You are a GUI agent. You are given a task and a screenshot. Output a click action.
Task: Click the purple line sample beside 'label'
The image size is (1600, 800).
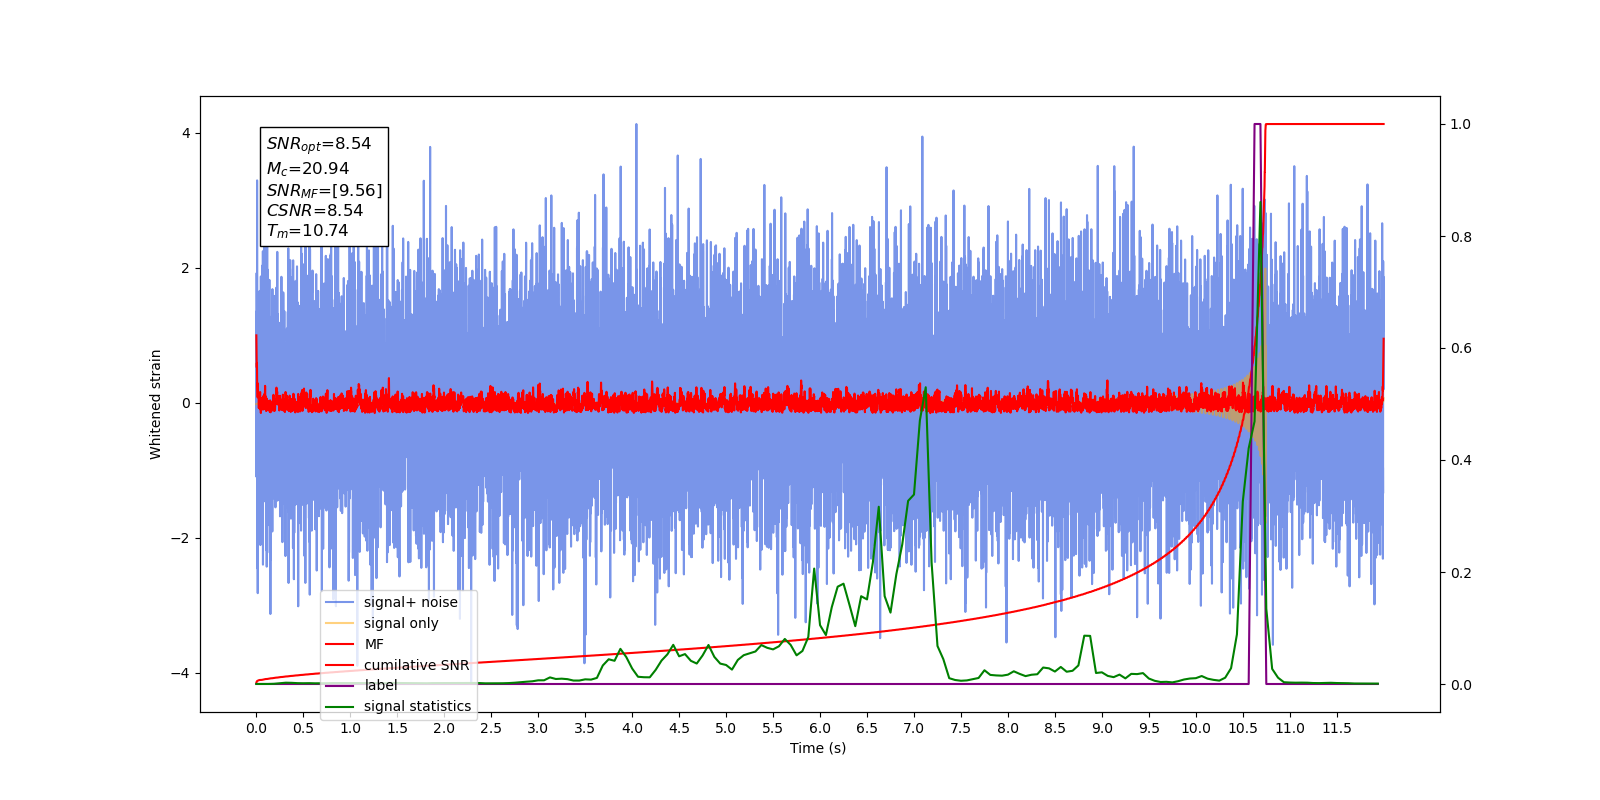pyautogui.click(x=340, y=685)
